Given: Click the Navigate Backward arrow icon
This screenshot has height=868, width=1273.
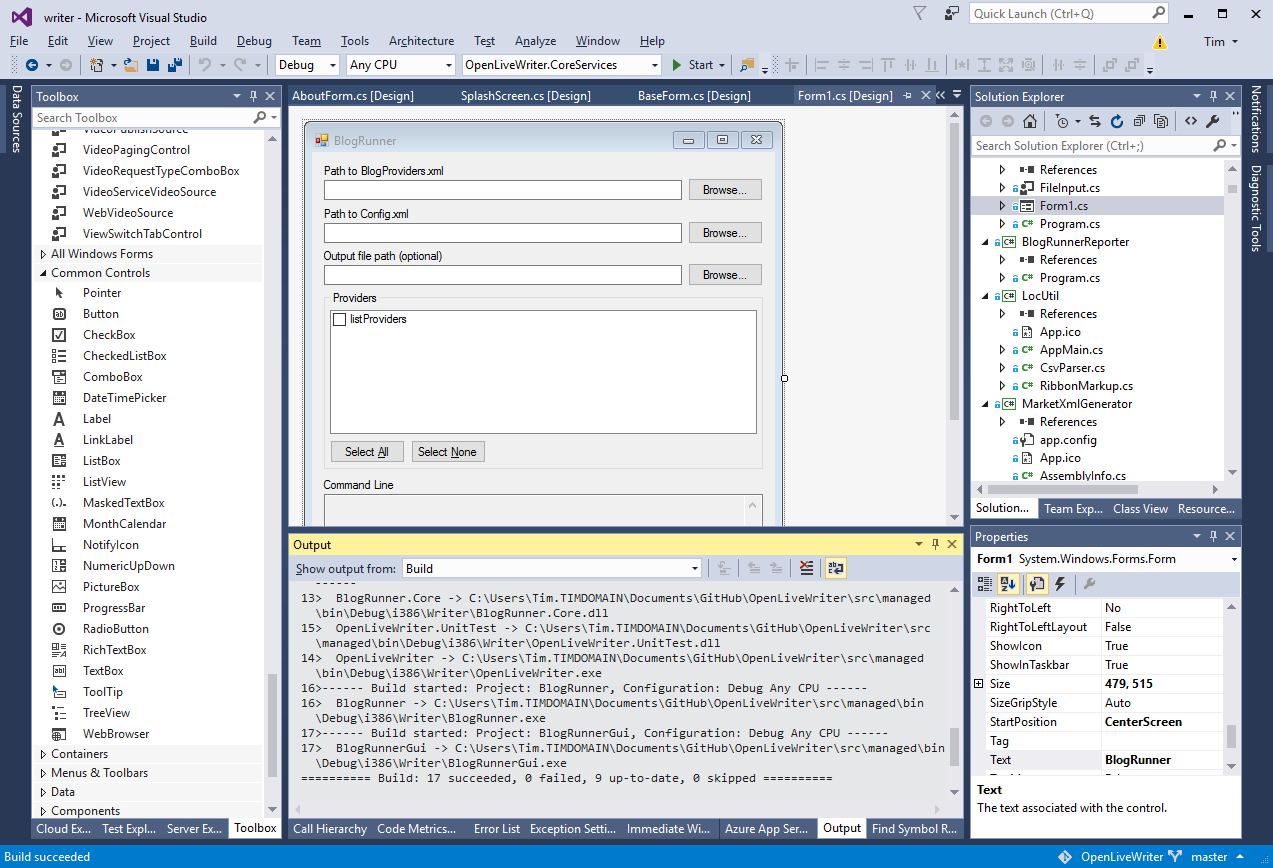Looking at the screenshot, I should pos(32,65).
